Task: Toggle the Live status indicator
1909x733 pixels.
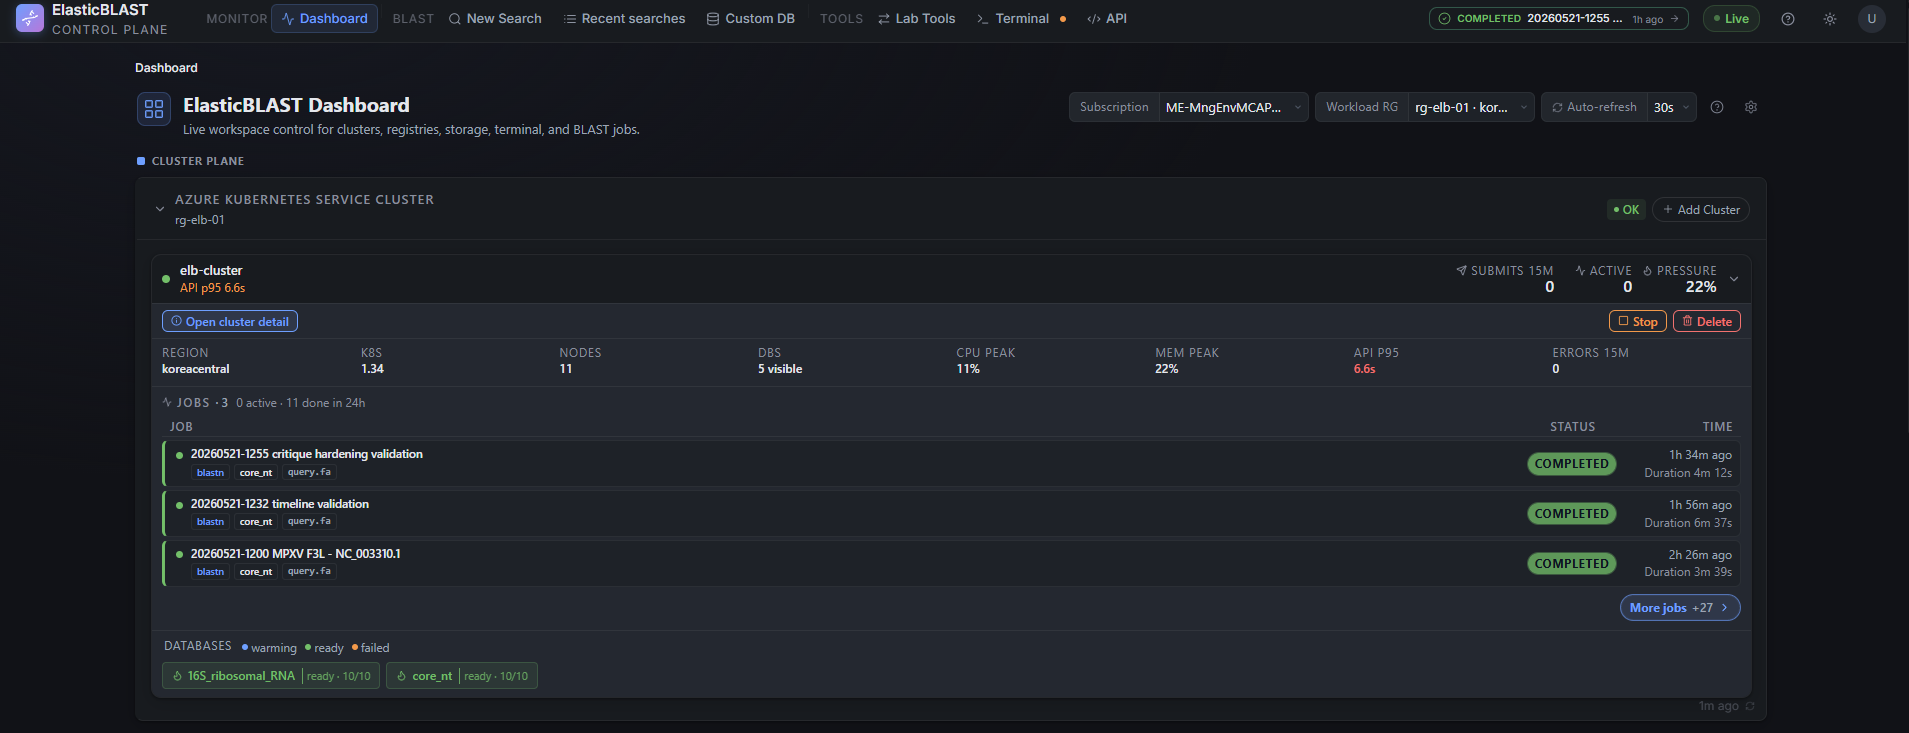Action: point(1731,19)
